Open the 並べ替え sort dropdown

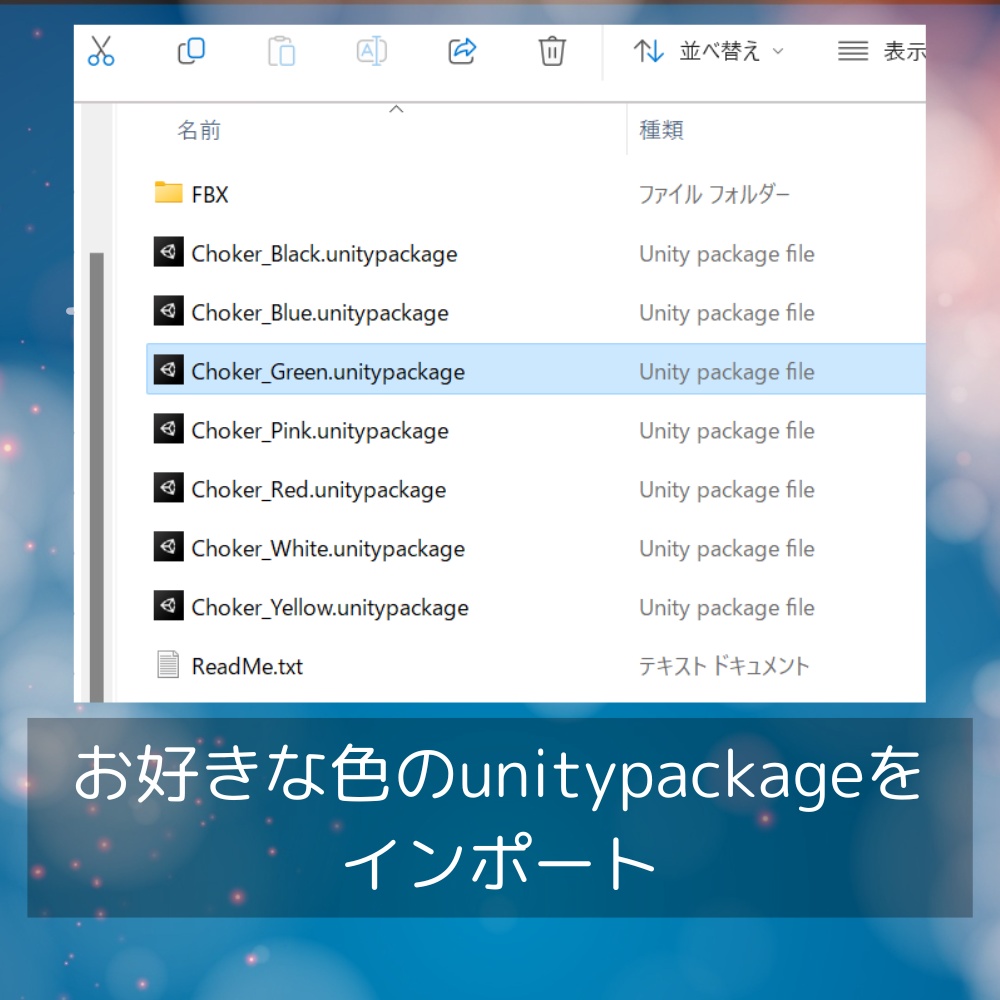[709, 51]
